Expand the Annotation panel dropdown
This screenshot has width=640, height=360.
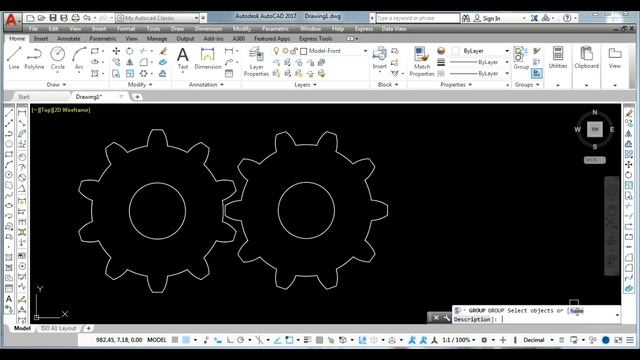click(x=206, y=84)
